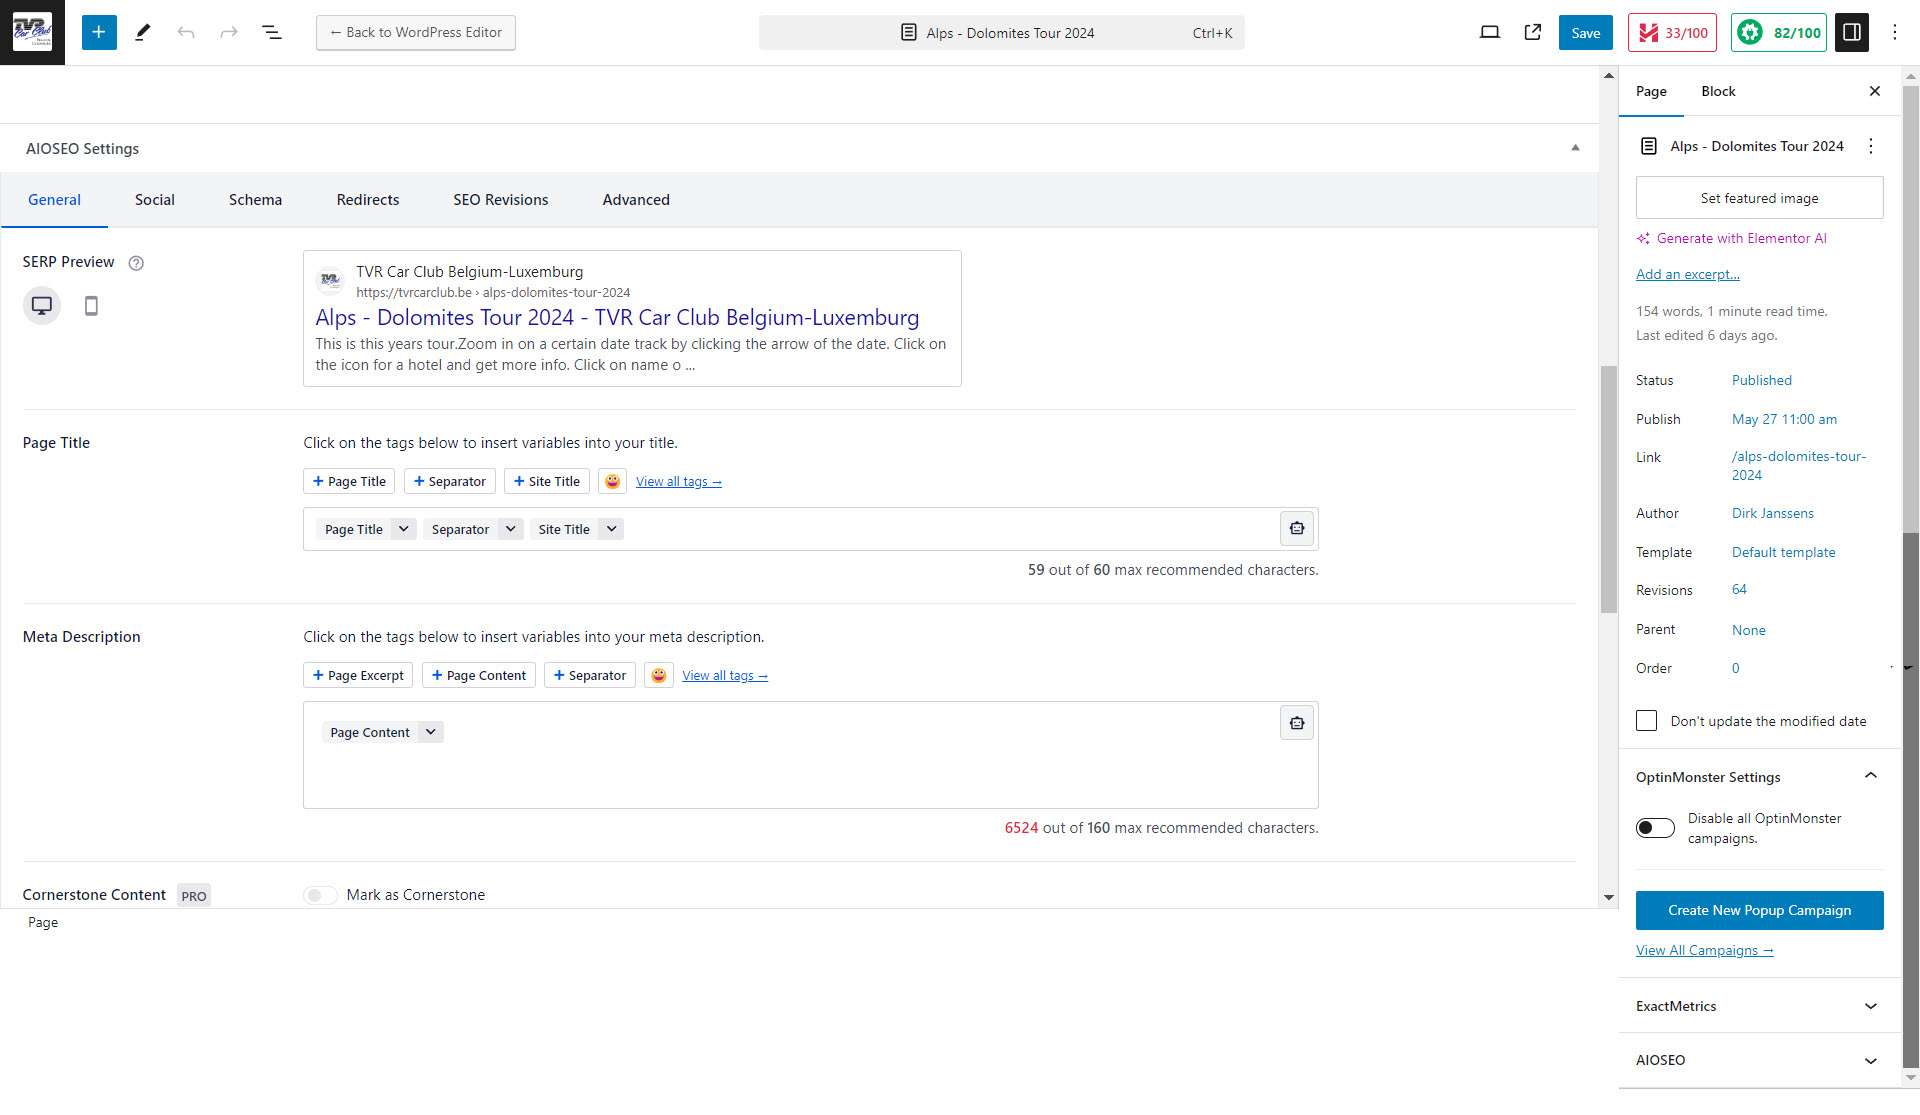Open the Site Title tag dropdown arrow
The width and height of the screenshot is (1920, 1115).
611,529
